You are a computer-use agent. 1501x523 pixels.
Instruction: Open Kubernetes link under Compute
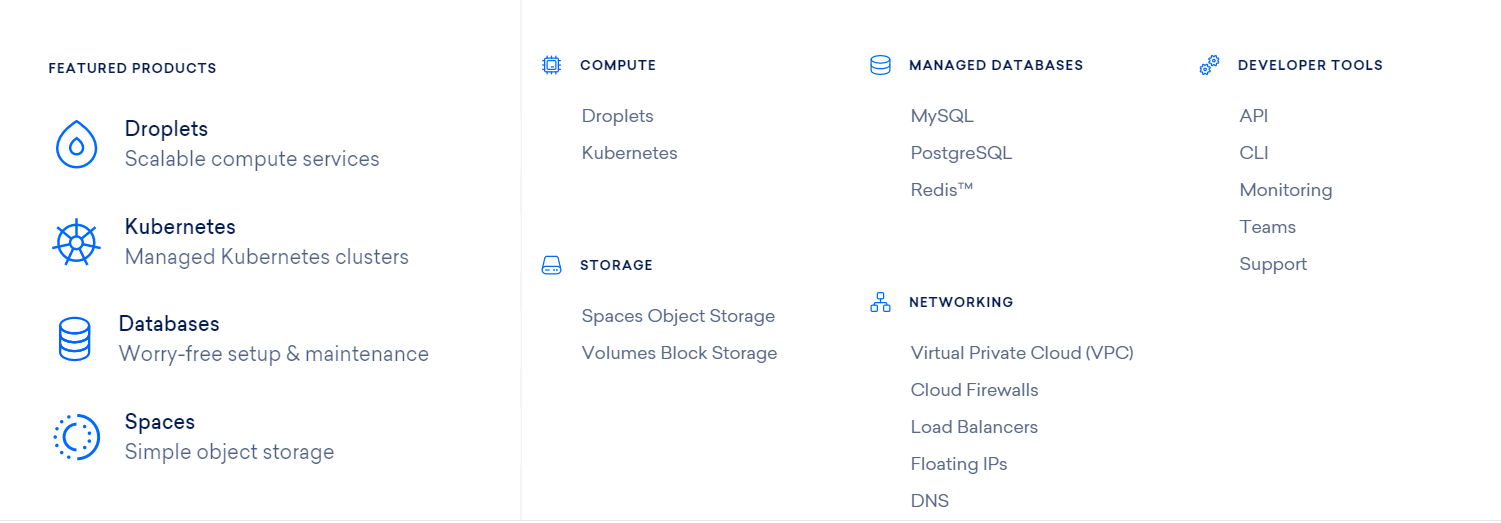(629, 153)
